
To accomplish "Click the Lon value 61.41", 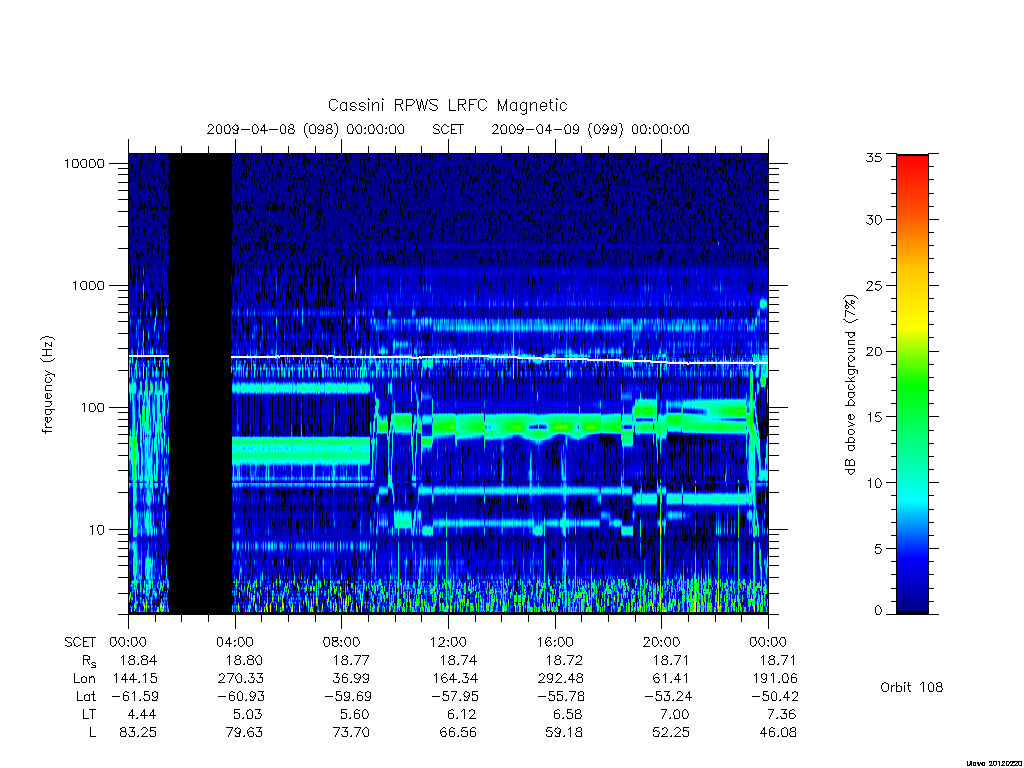I will (671, 678).
